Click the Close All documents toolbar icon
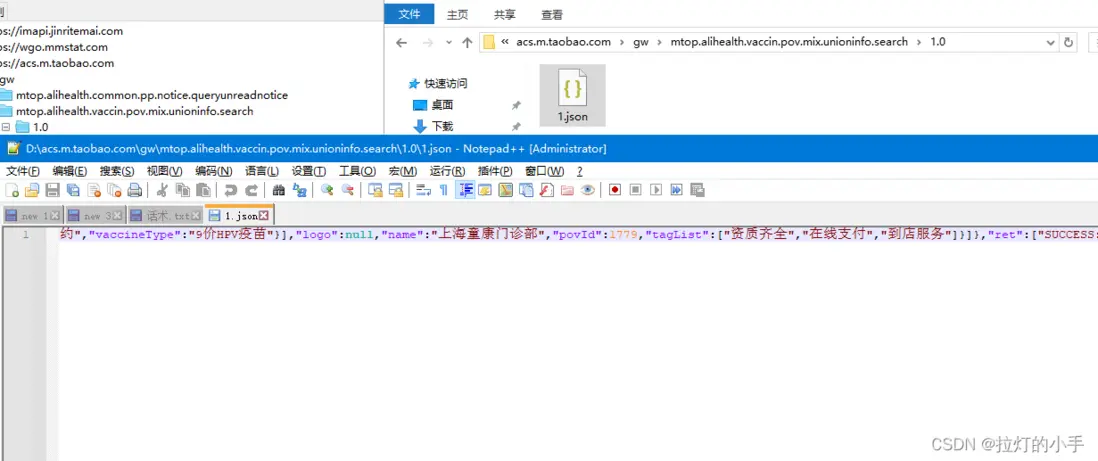1098x461 pixels. pyautogui.click(x=114, y=190)
